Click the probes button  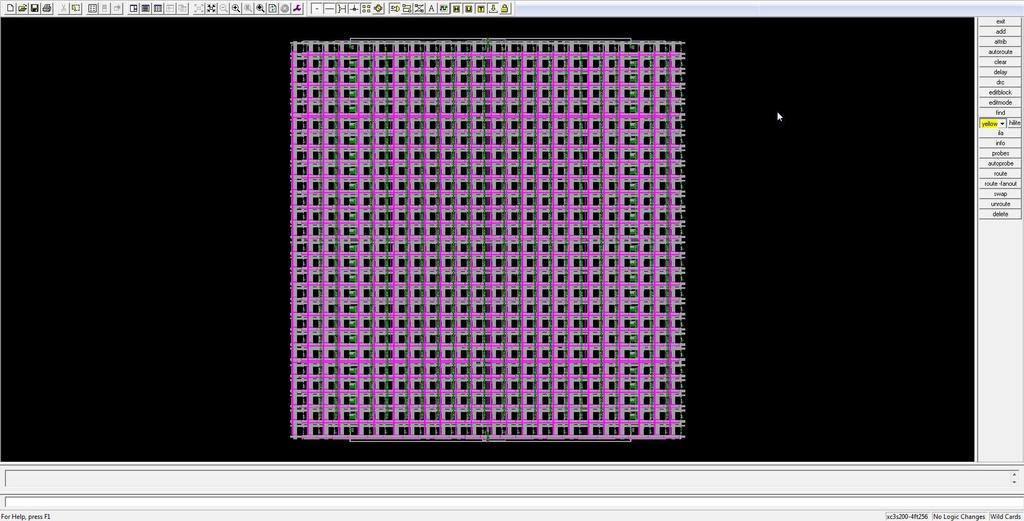(x=1000, y=153)
